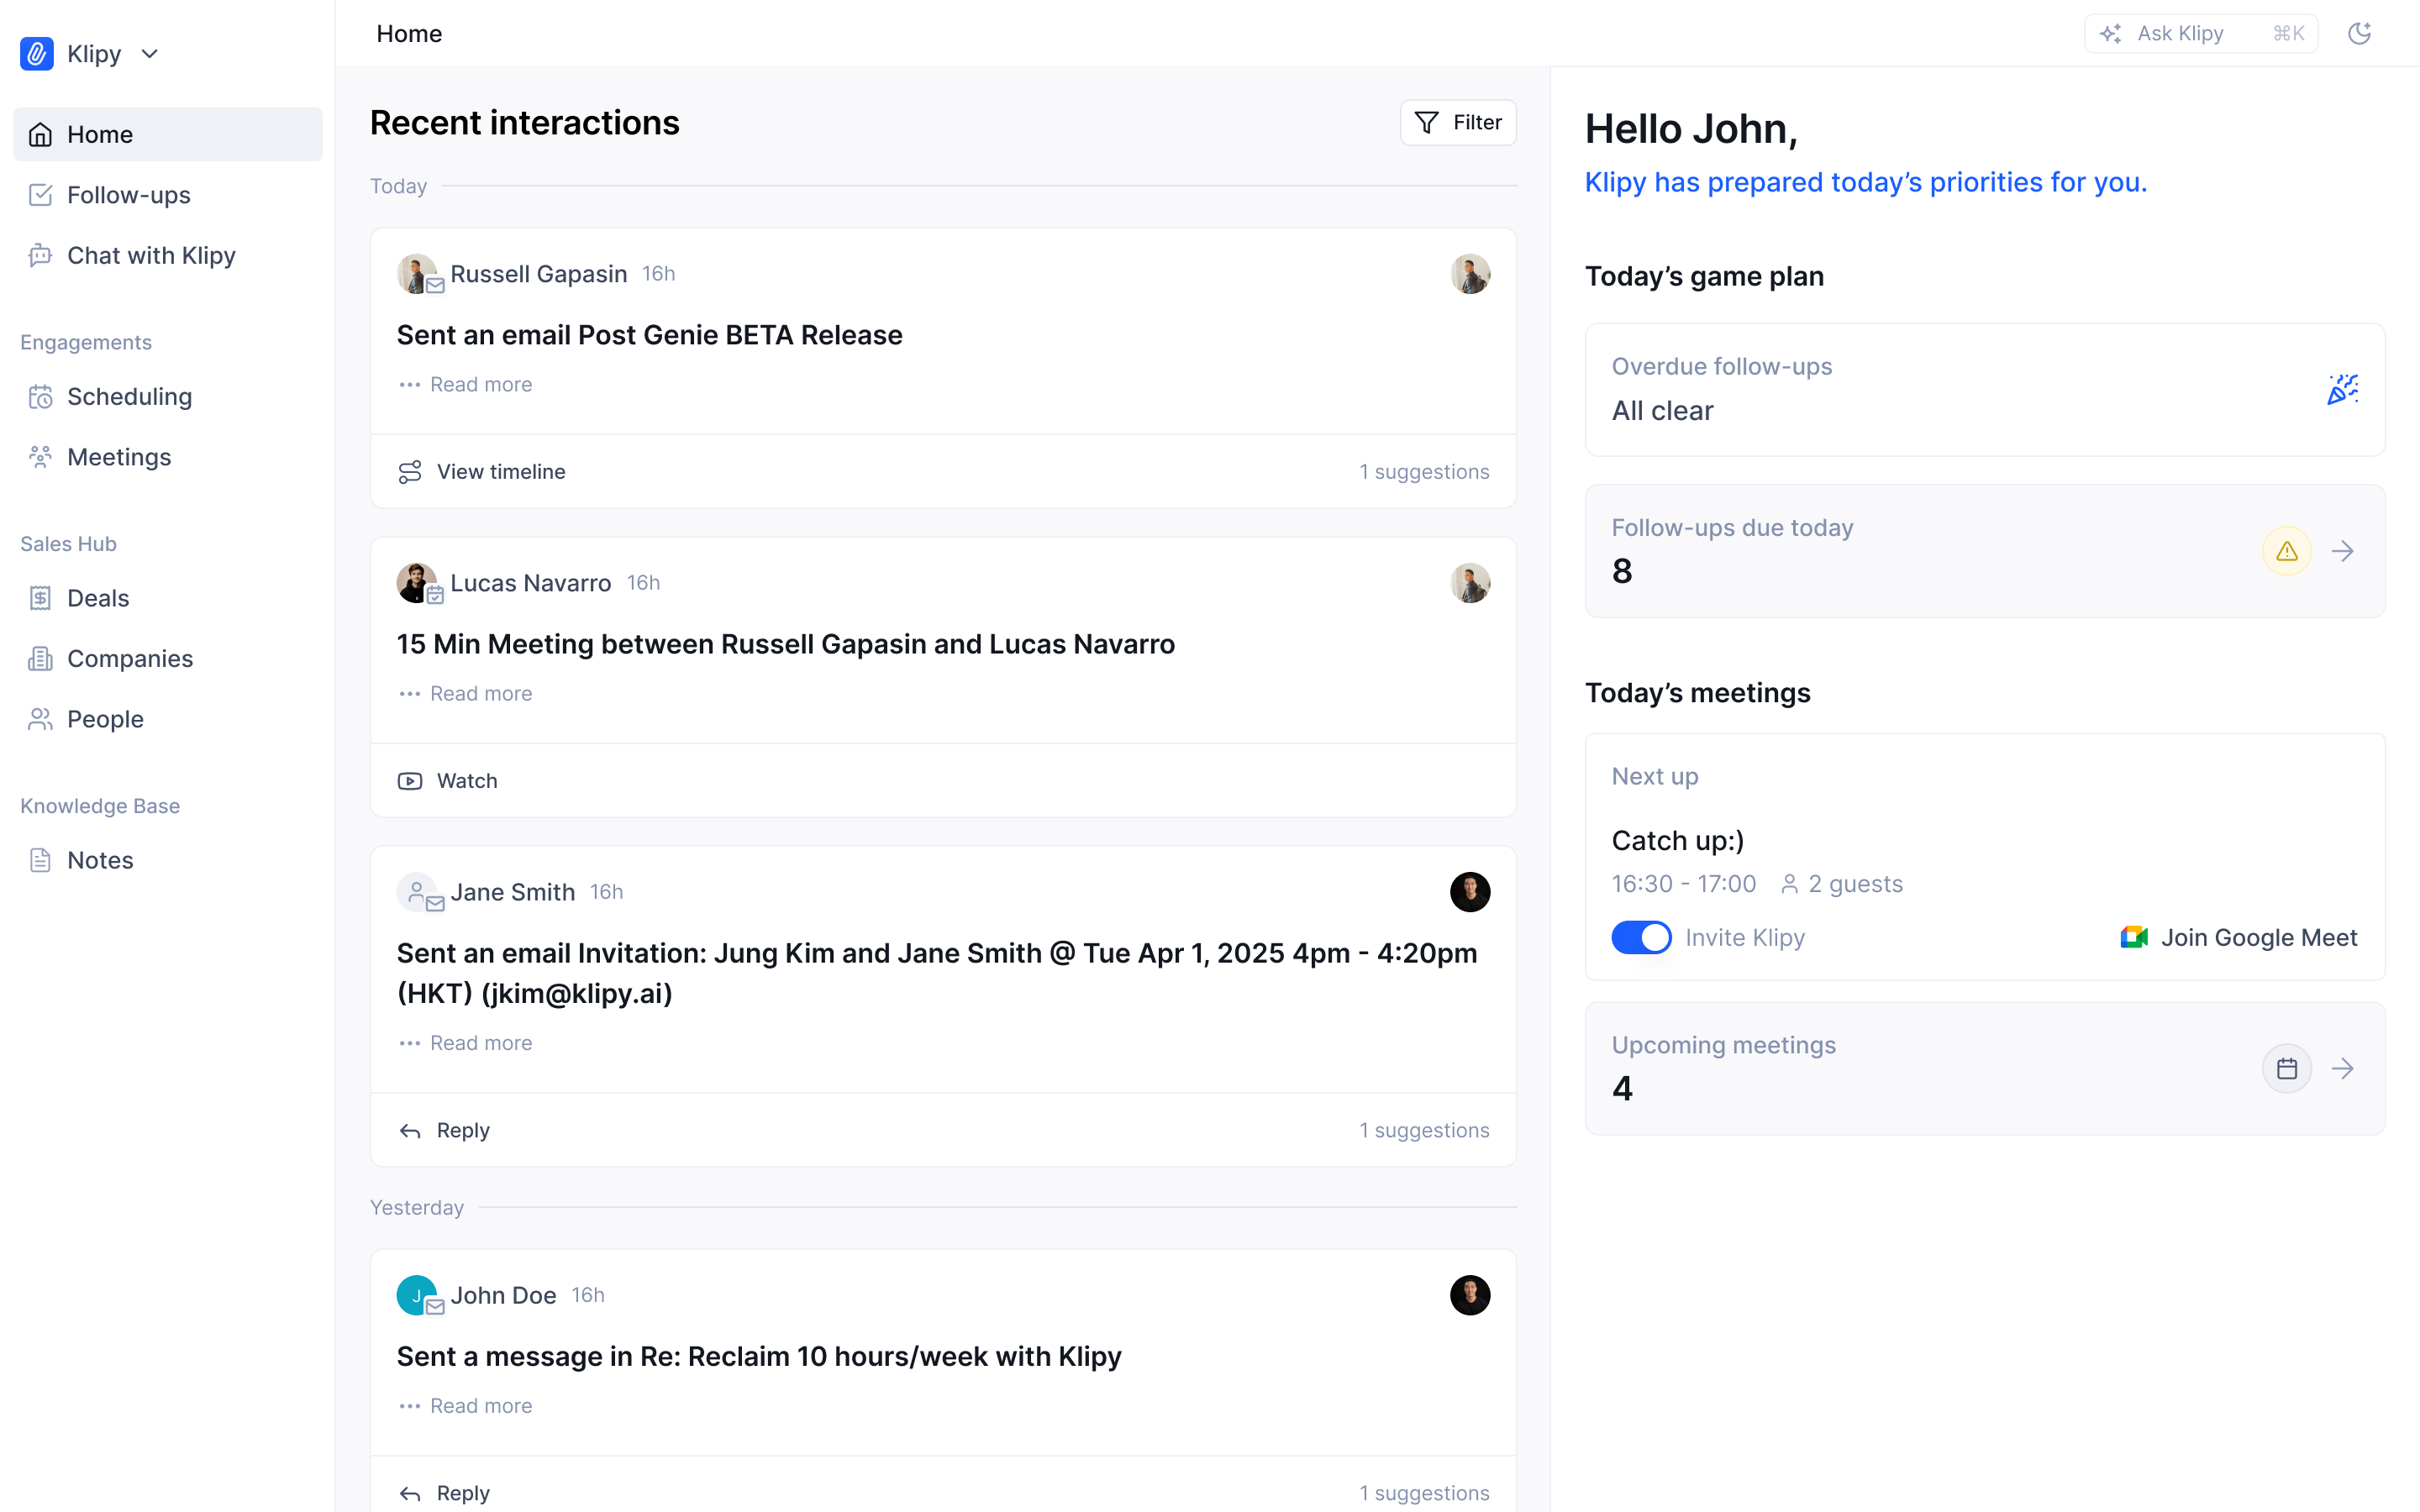Click the View timeline icon
2420x1512 pixels.
(410, 472)
